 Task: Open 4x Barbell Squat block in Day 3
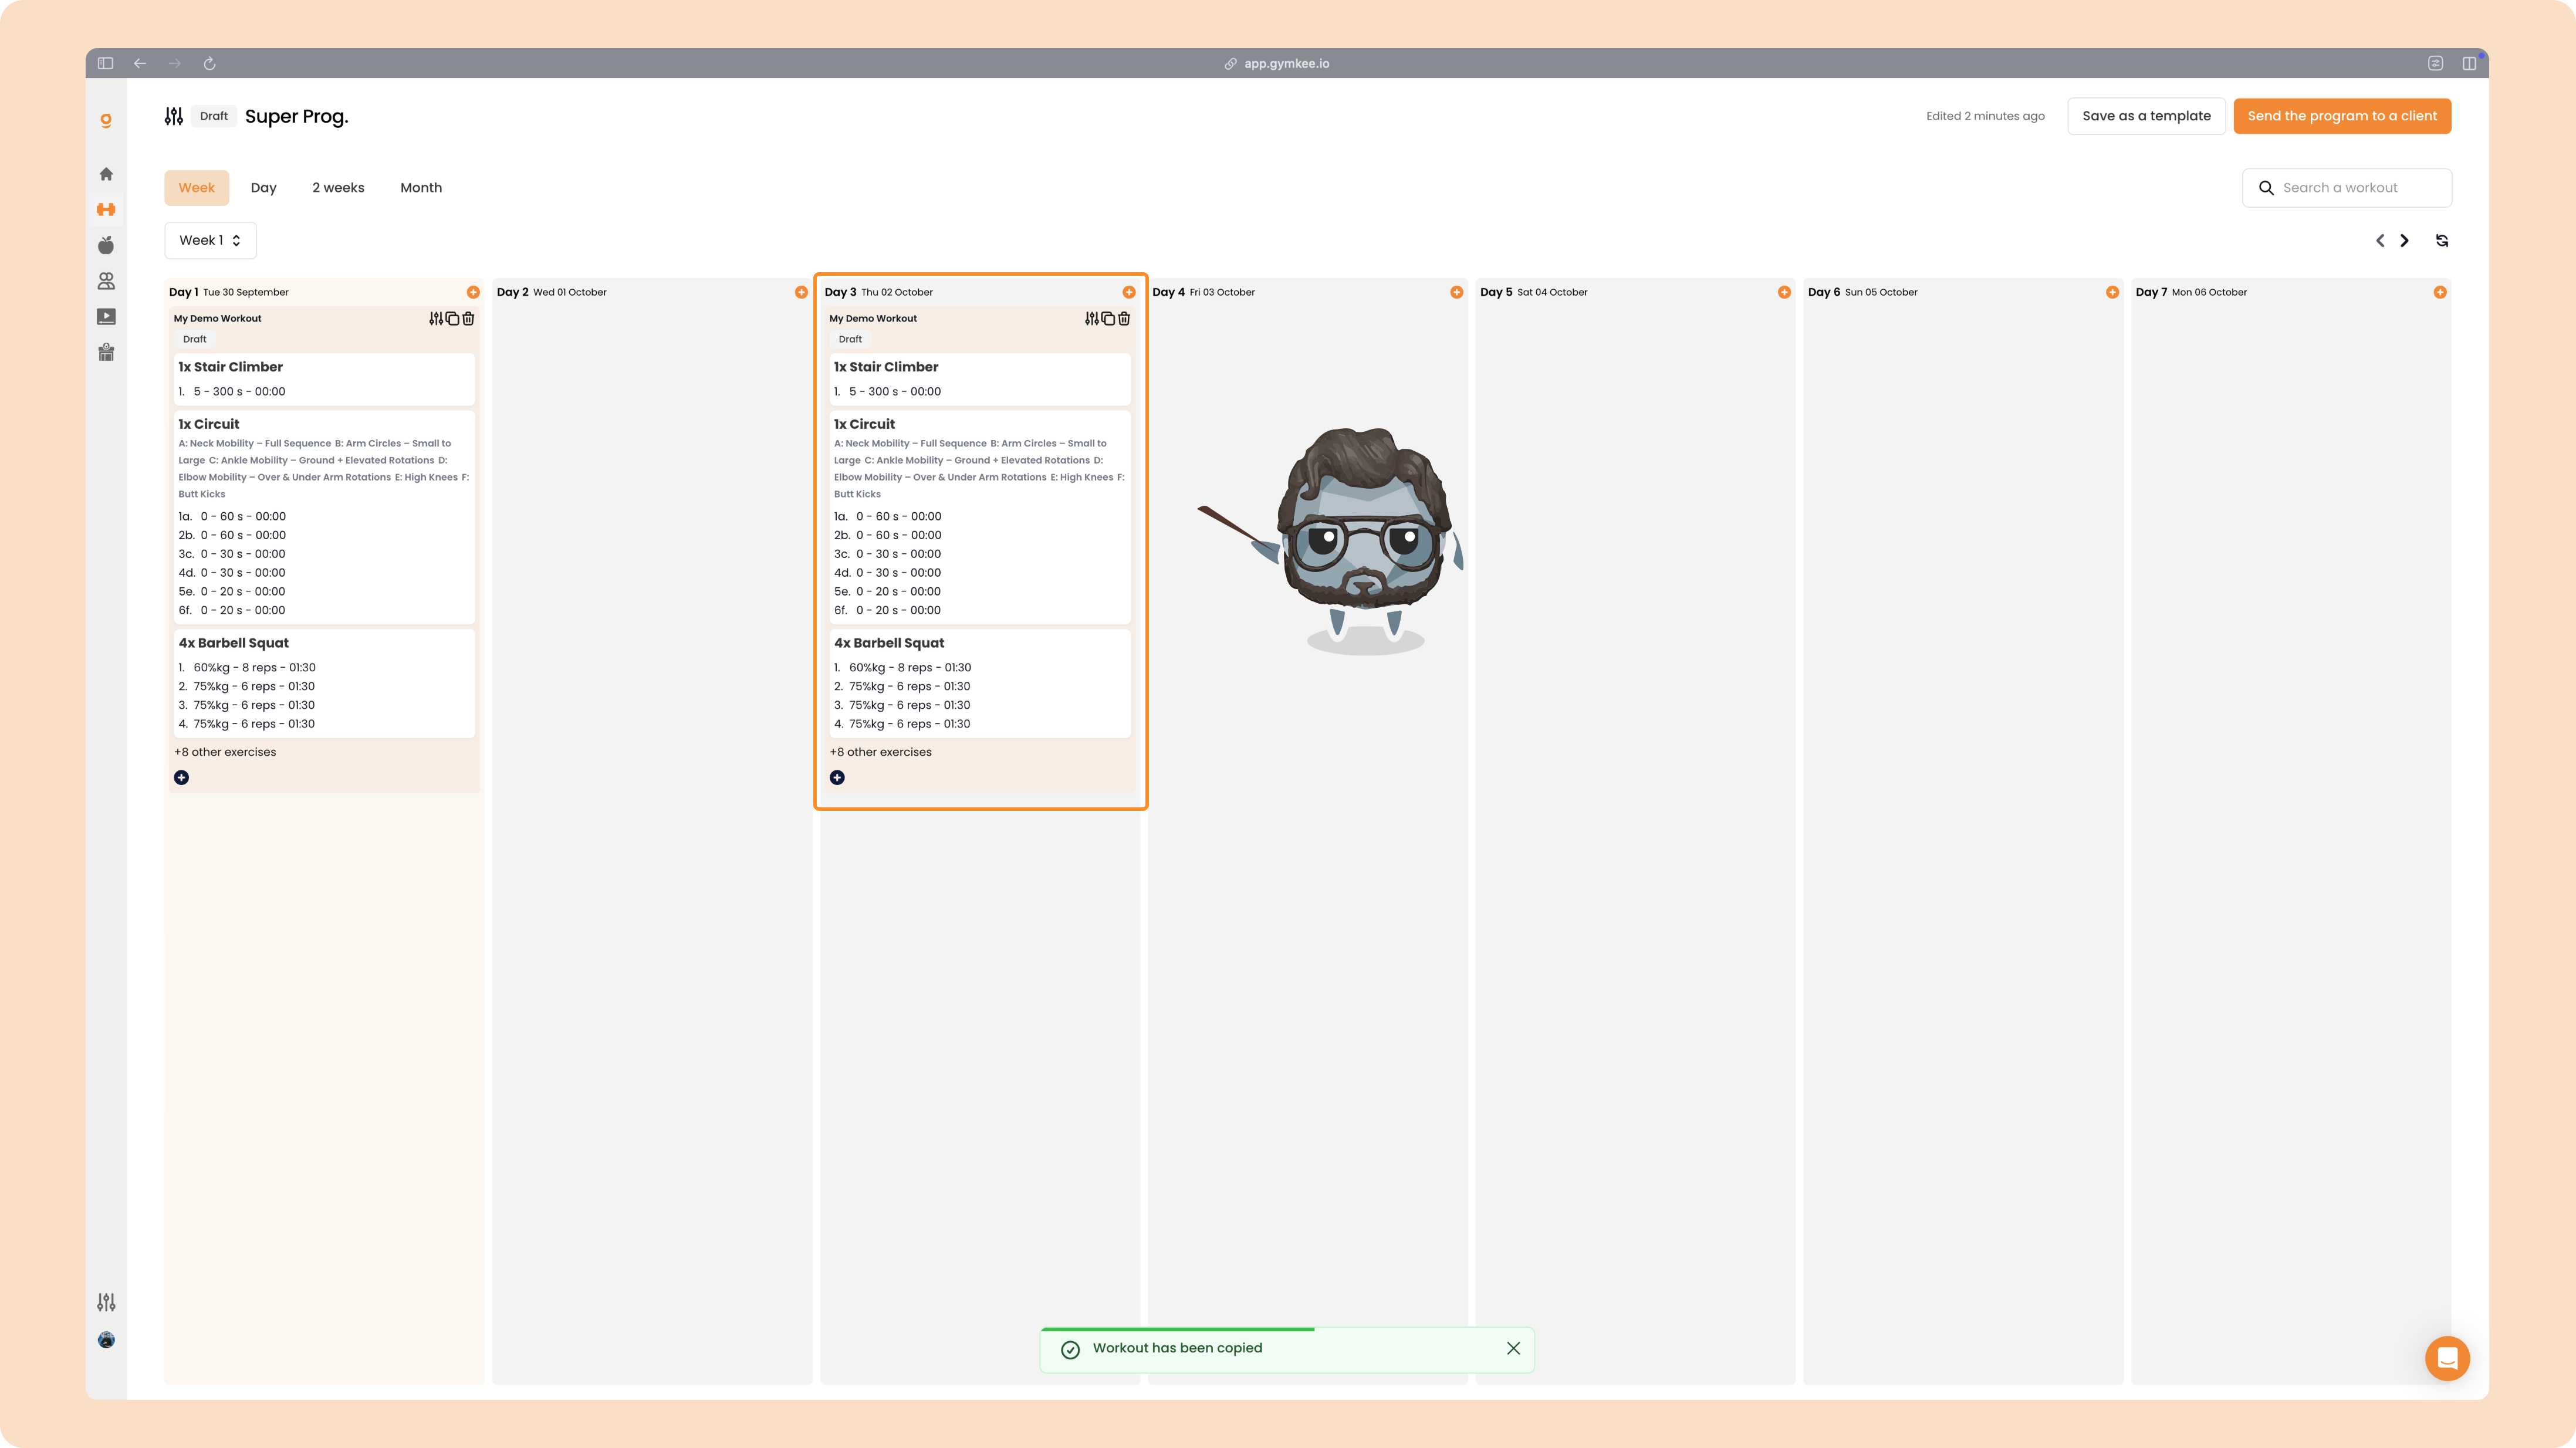click(980, 683)
